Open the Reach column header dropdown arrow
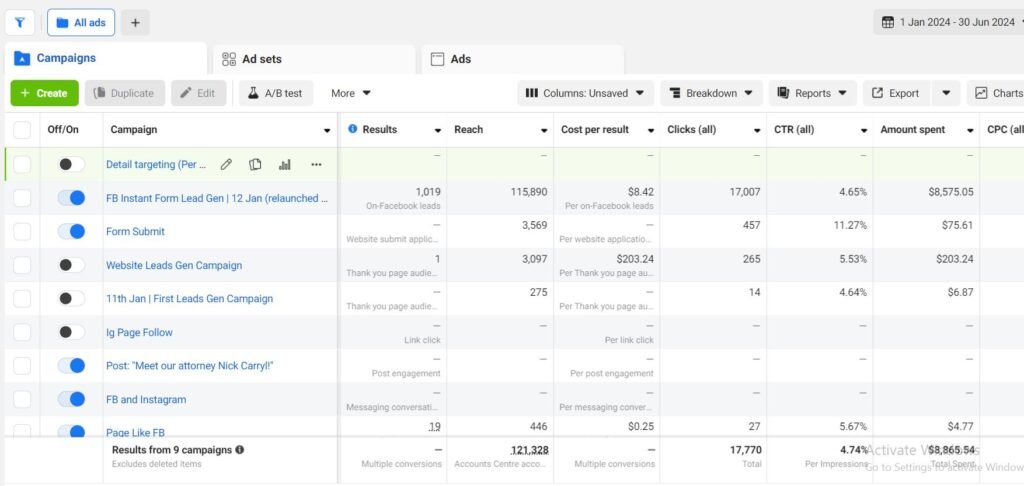 (544, 131)
